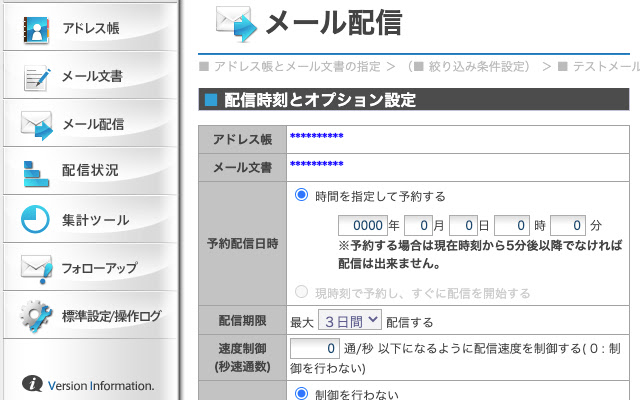The height and width of the screenshot is (400, 640).
Task: Click the 月 month input field
Action: tap(418, 225)
